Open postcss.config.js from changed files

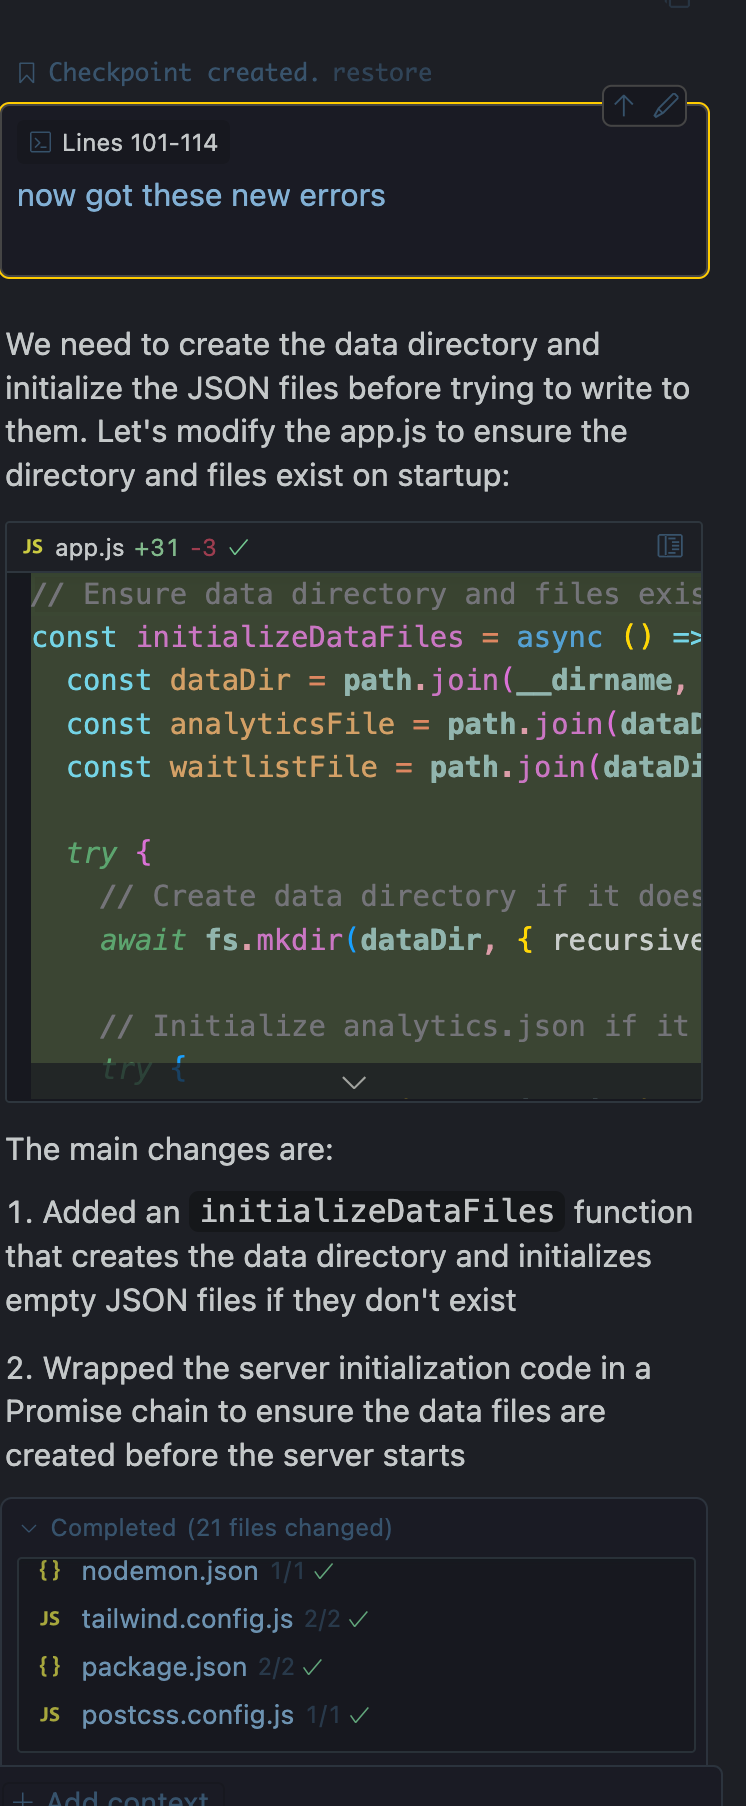[188, 1715]
